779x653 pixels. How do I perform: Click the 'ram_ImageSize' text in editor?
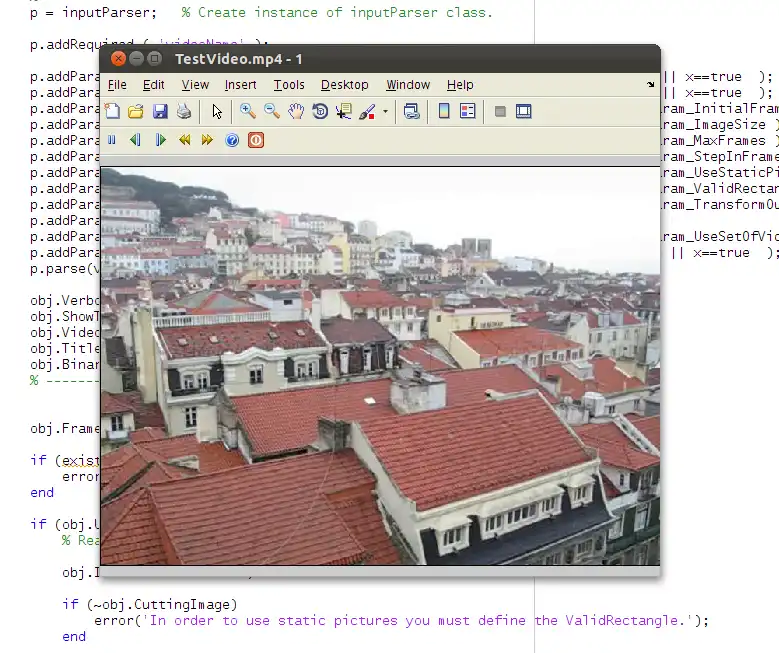[x=713, y=125]
